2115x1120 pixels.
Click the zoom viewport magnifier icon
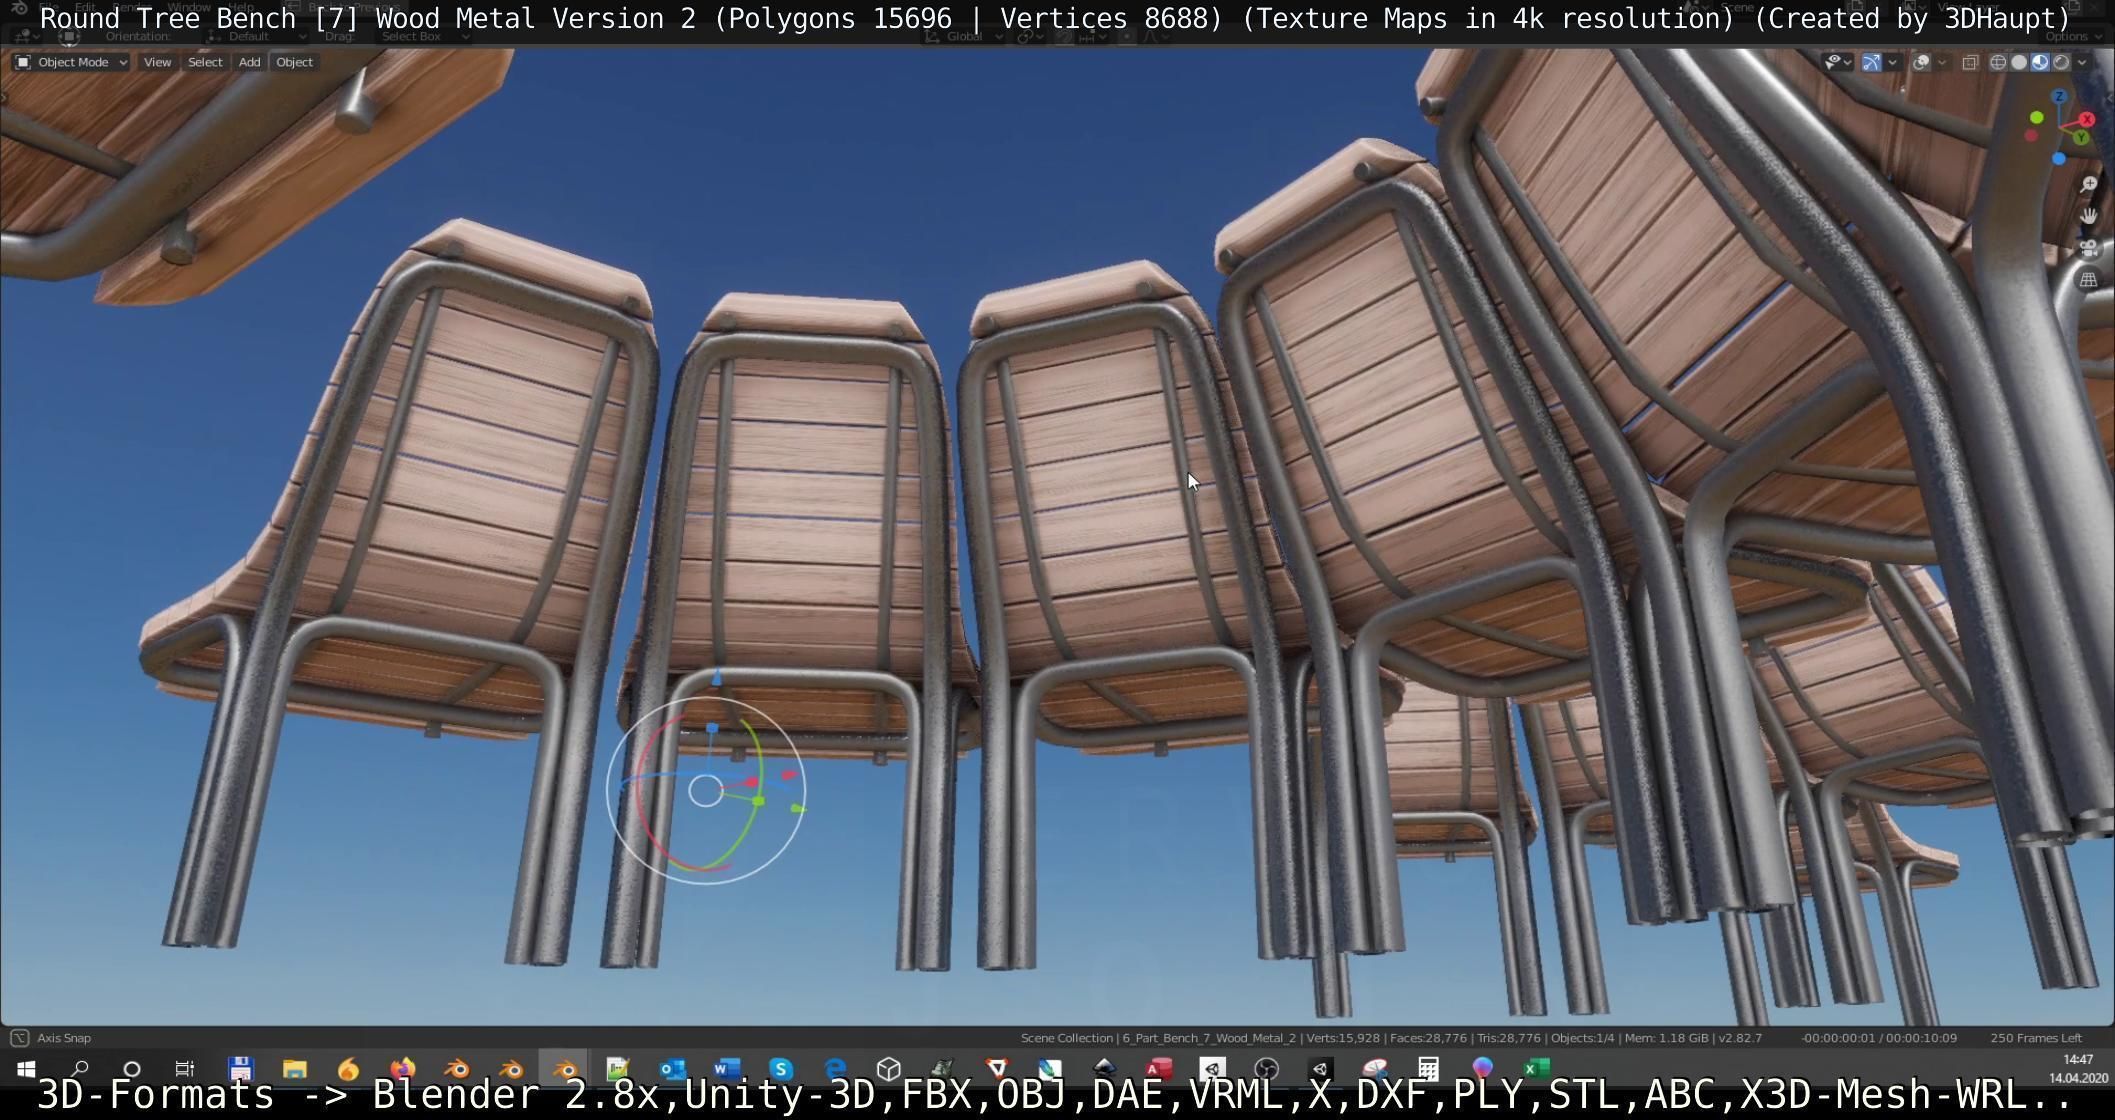[x=2088, y=185]
